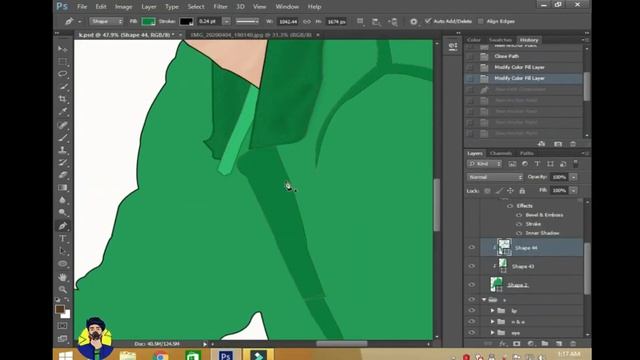Click the foreground color swatch
The height and width of the screenshot is (360, 640).
[60, 309]
